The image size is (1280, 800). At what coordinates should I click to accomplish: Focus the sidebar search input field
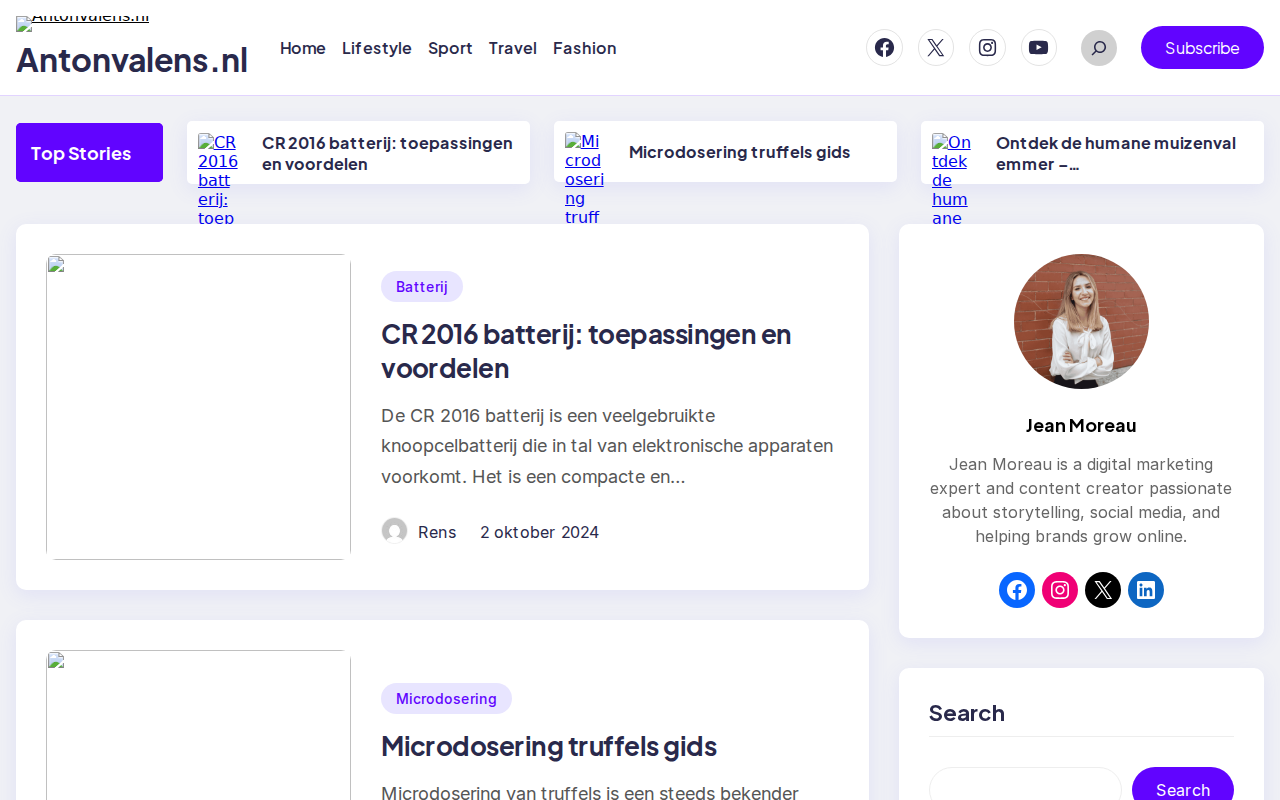1025,789
